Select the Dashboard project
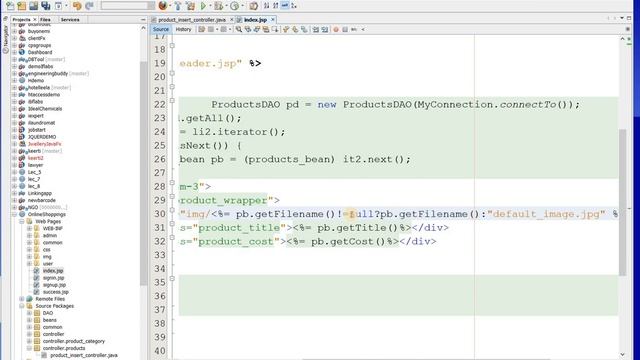This screenshot has height=360, width=640. [40, 52]
